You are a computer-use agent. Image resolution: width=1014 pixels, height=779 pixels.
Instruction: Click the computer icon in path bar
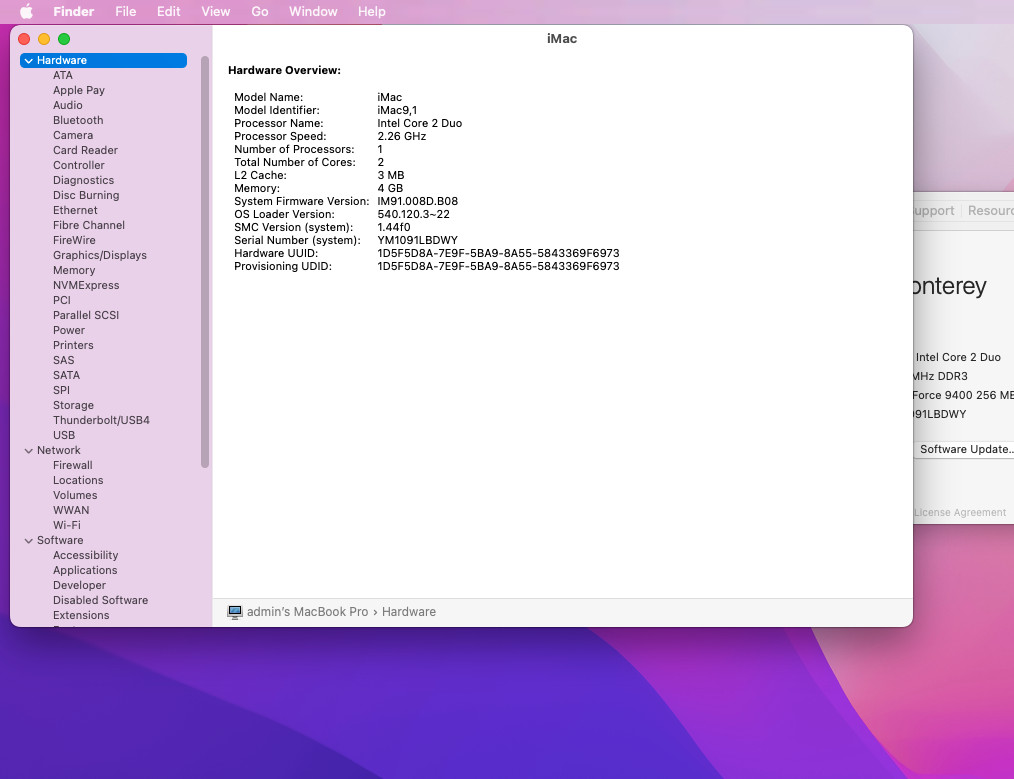pos(235,612)
